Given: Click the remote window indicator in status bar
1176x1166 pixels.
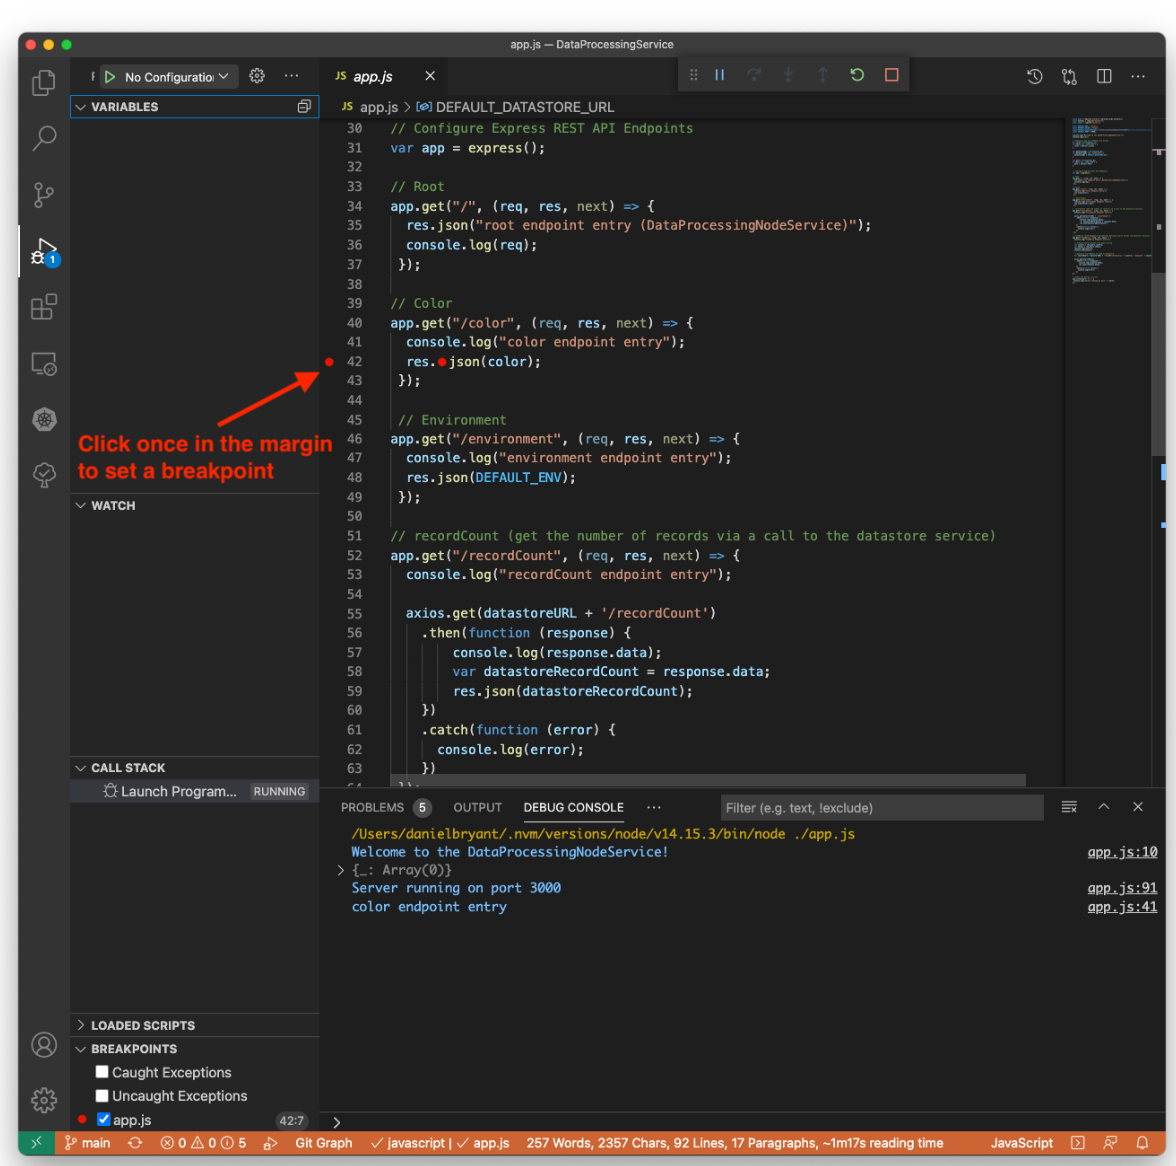Looking at the screenshot, I should coord(36,1143).
